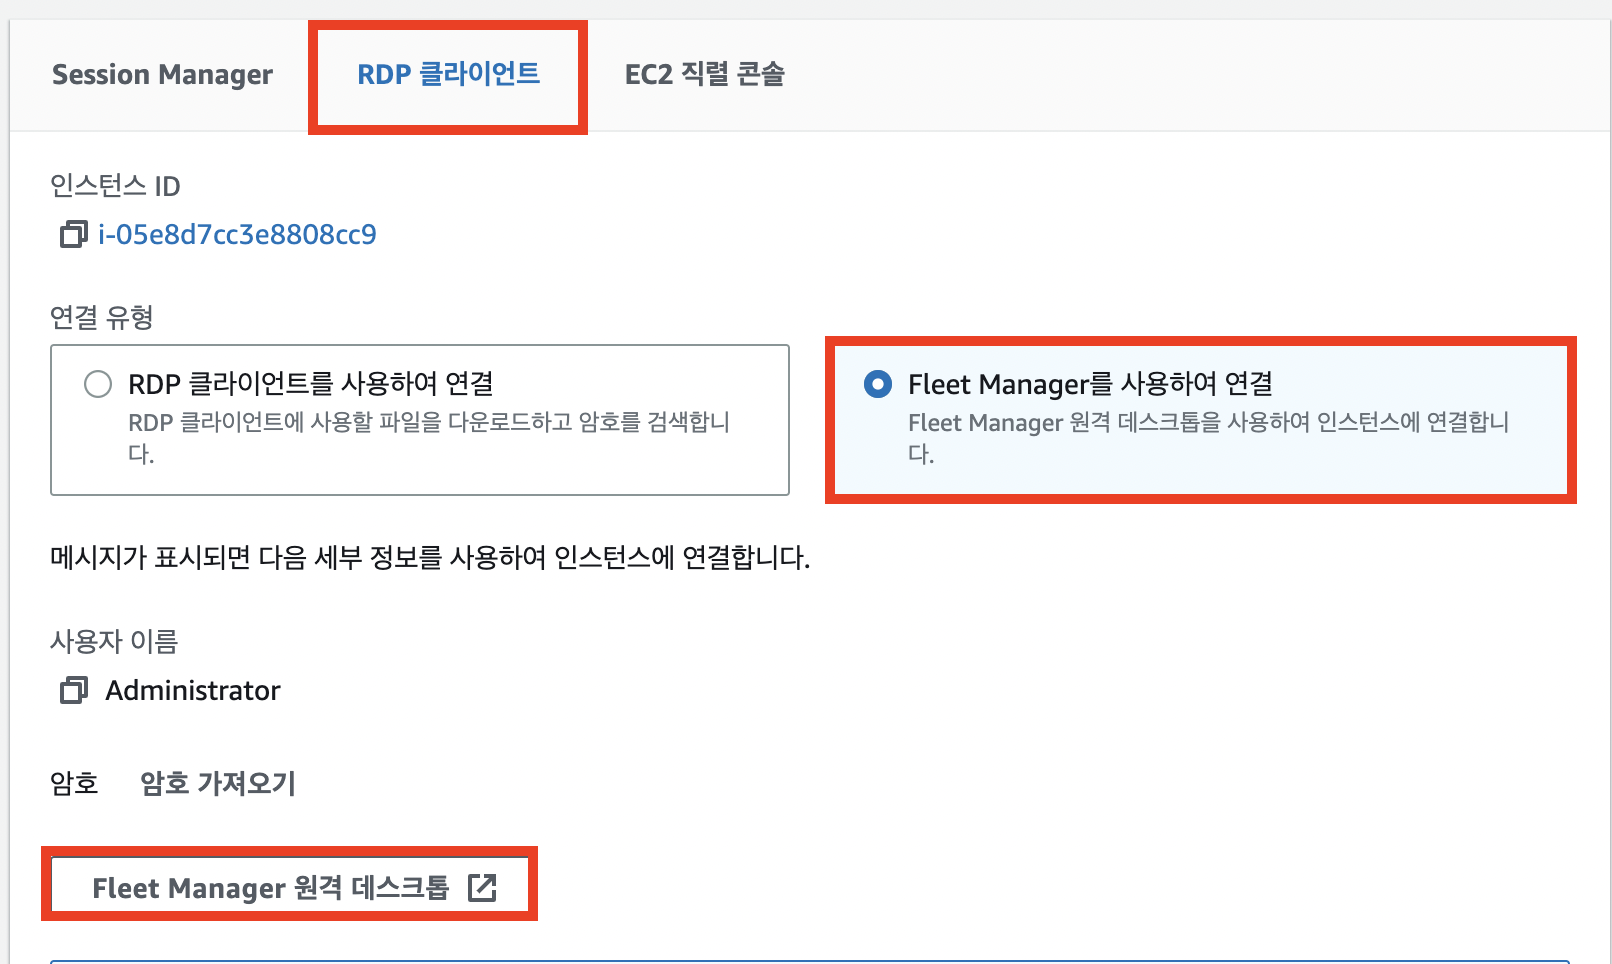Image resolution: width=1612 pixels, height=964 pixels.
Task: Open the instance link i-05e8d7cc3e8808cc9
Action: click(238, 234)
